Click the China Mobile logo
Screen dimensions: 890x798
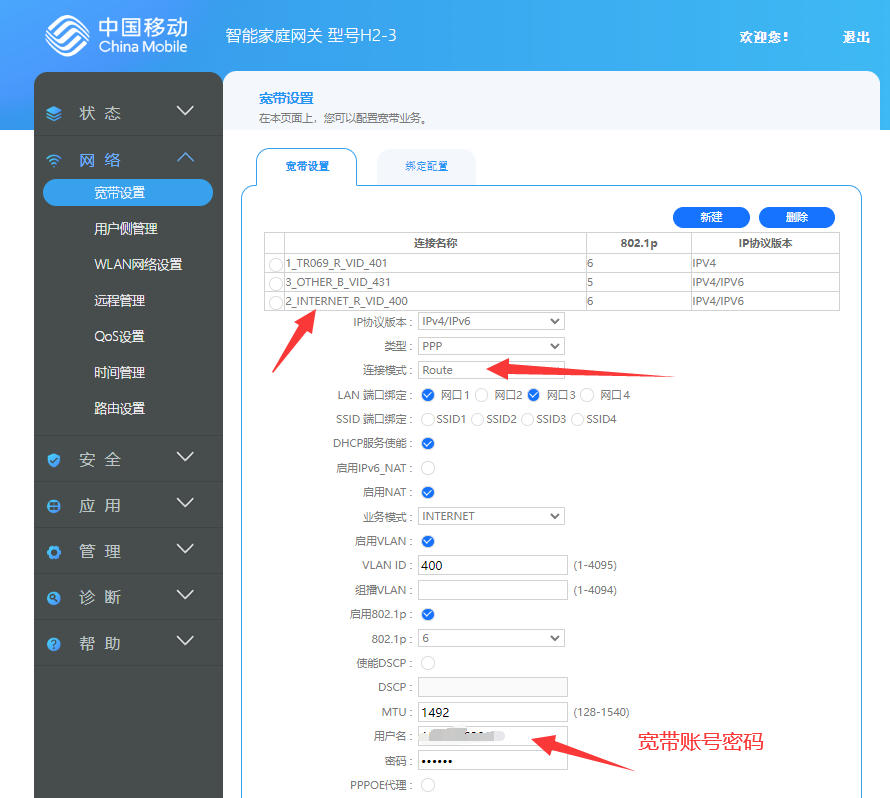click(x=116, y=35)
